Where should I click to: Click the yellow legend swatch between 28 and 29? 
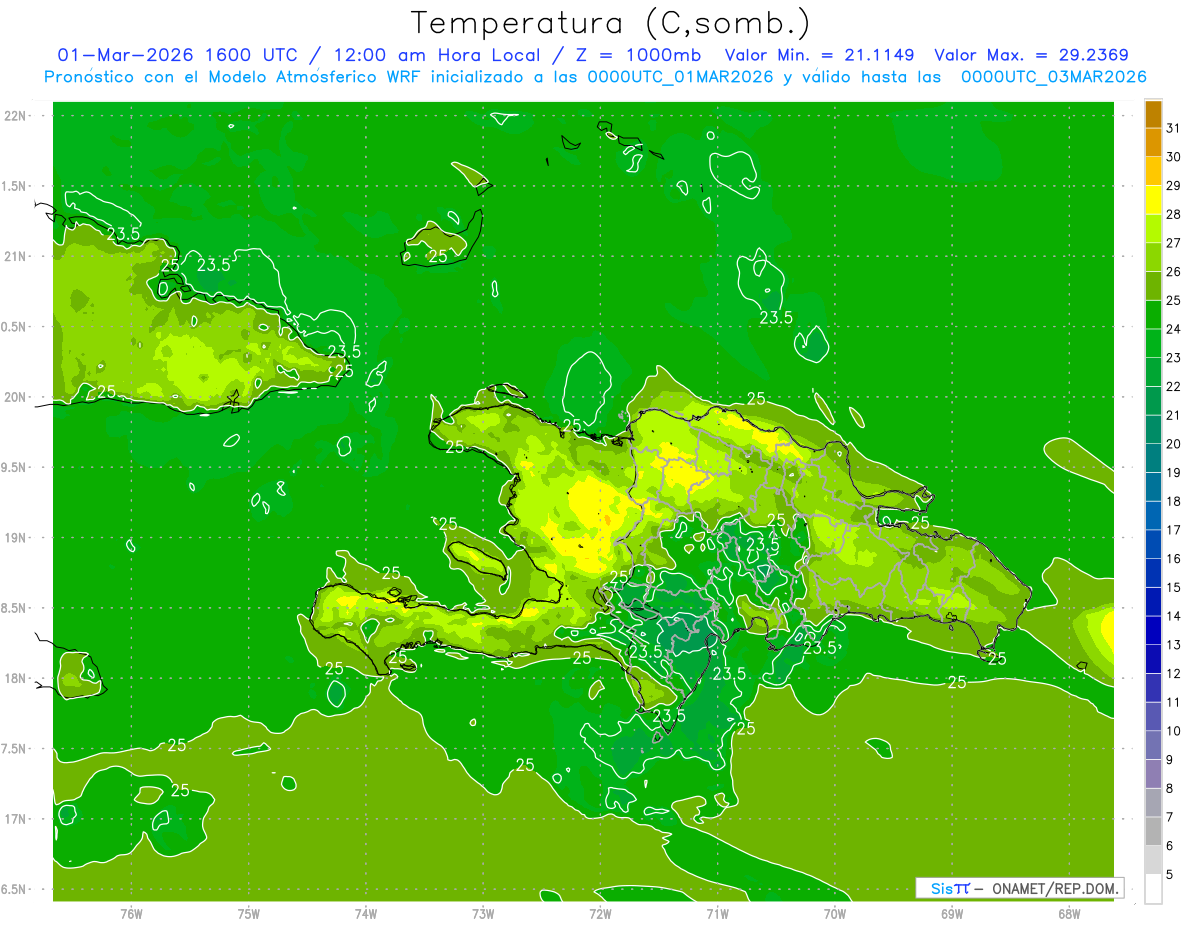(1153, 200)
